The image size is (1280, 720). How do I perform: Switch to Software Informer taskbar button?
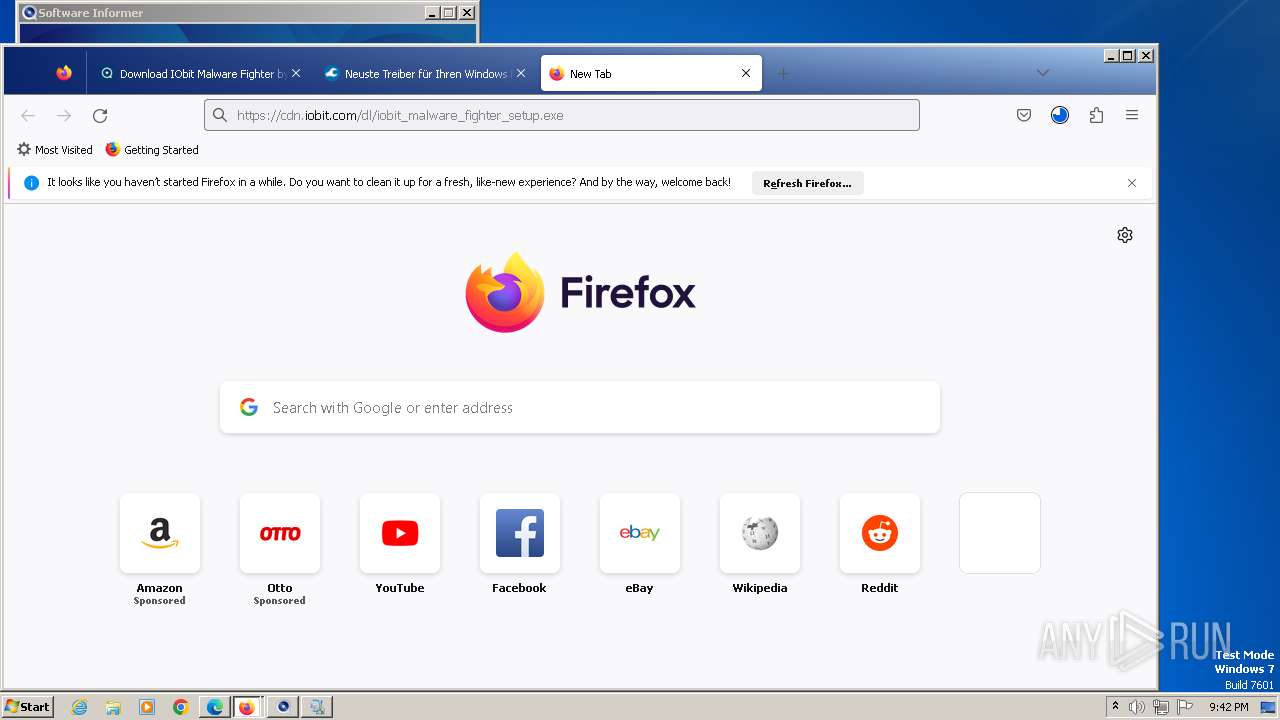pyautogui.click(x=283, y=707)
